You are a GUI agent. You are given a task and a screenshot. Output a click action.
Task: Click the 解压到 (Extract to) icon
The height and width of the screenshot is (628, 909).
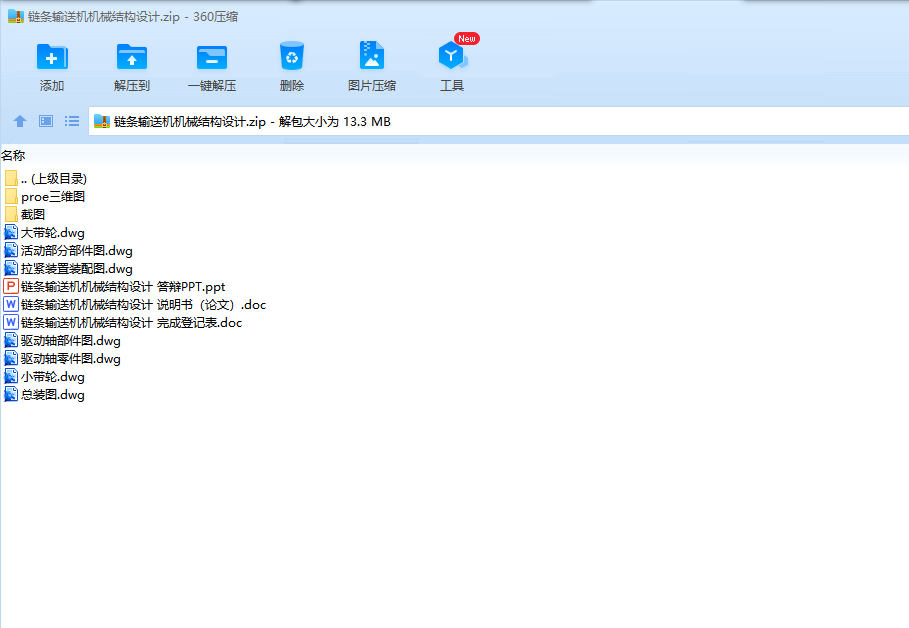coord(132,57)
